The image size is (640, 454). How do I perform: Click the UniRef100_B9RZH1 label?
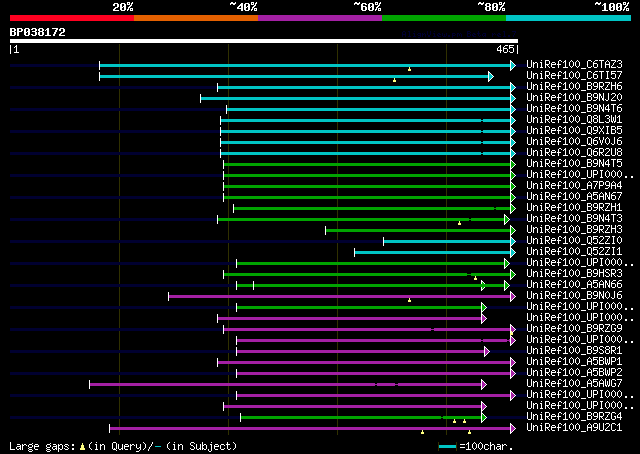click(x=574, y=208)
